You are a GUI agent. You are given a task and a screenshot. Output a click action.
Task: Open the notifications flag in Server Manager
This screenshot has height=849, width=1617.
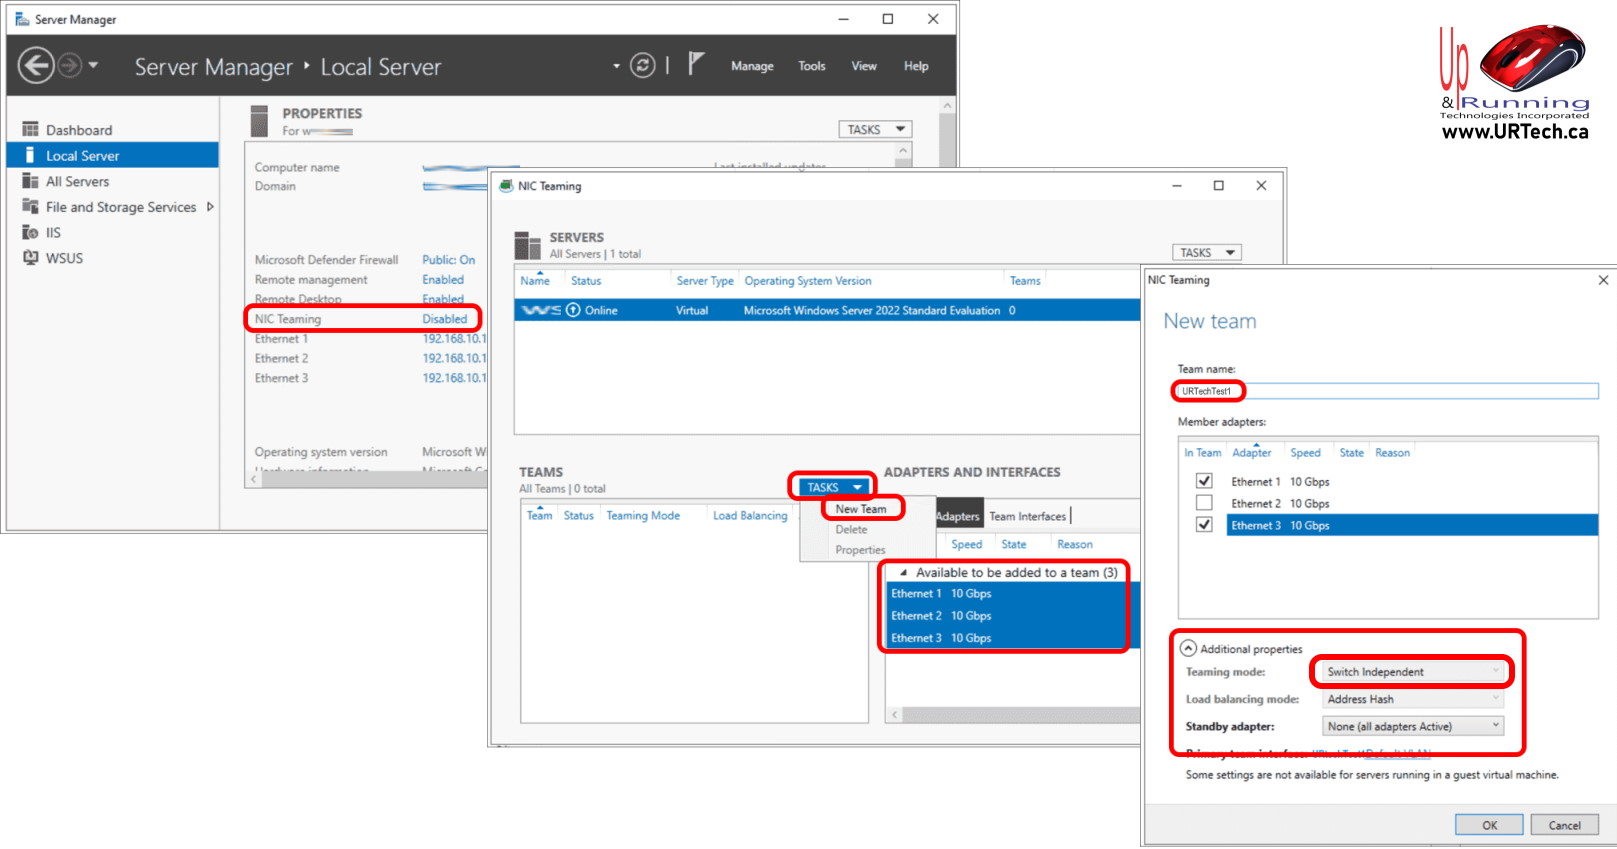point(696,65)
